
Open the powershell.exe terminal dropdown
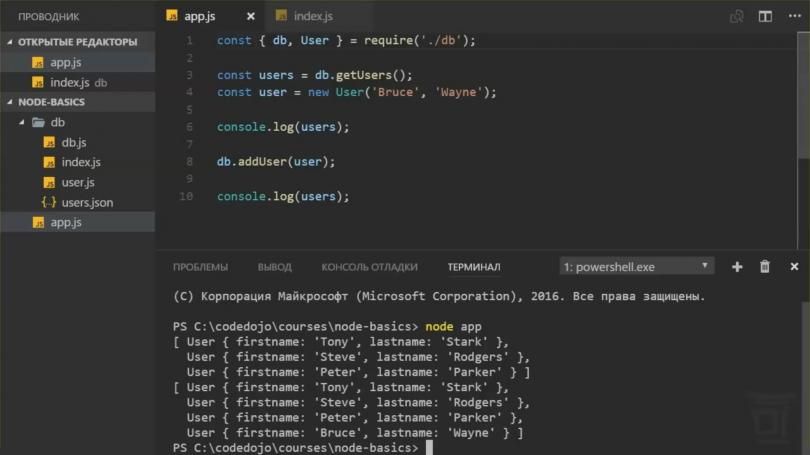(x=636, y=266)
